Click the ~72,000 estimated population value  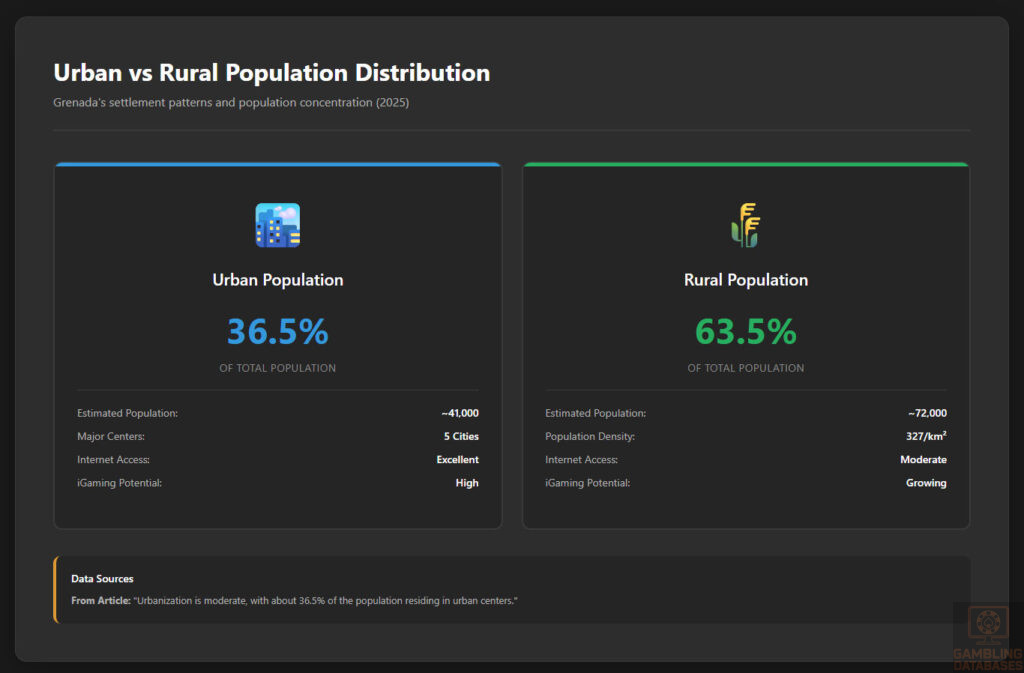tap(926, 412)
